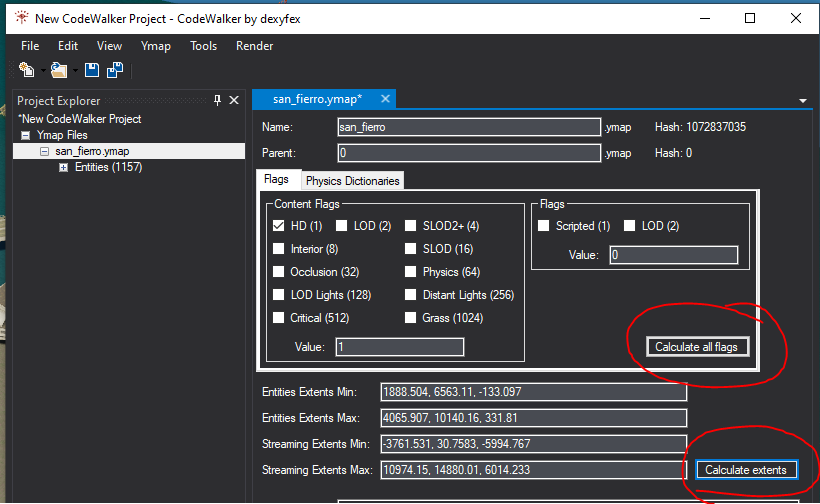
Task: Open the File menu
Action: (x=30, y=46)
